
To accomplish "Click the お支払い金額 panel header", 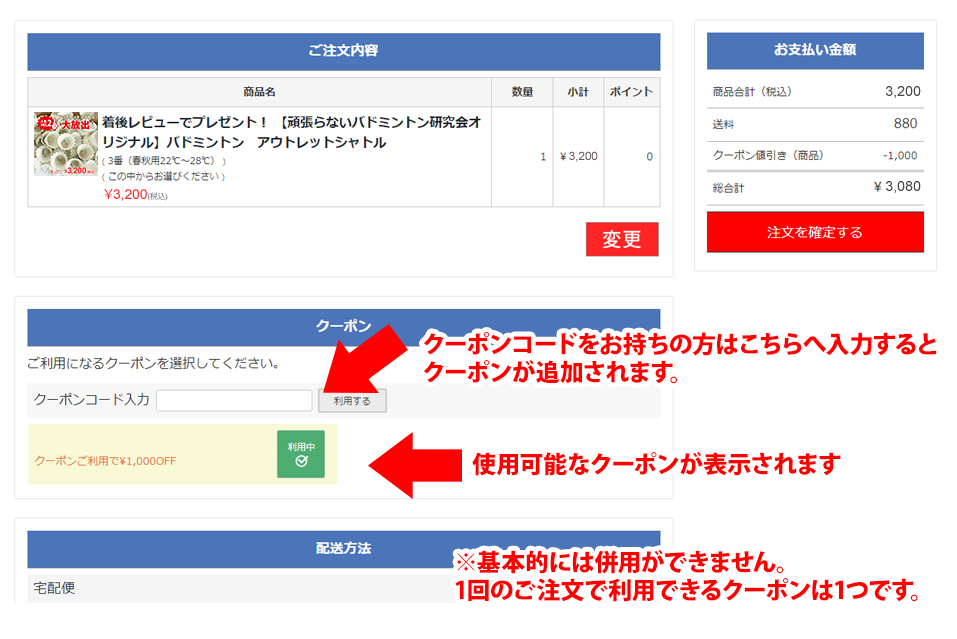I will 814,50.
